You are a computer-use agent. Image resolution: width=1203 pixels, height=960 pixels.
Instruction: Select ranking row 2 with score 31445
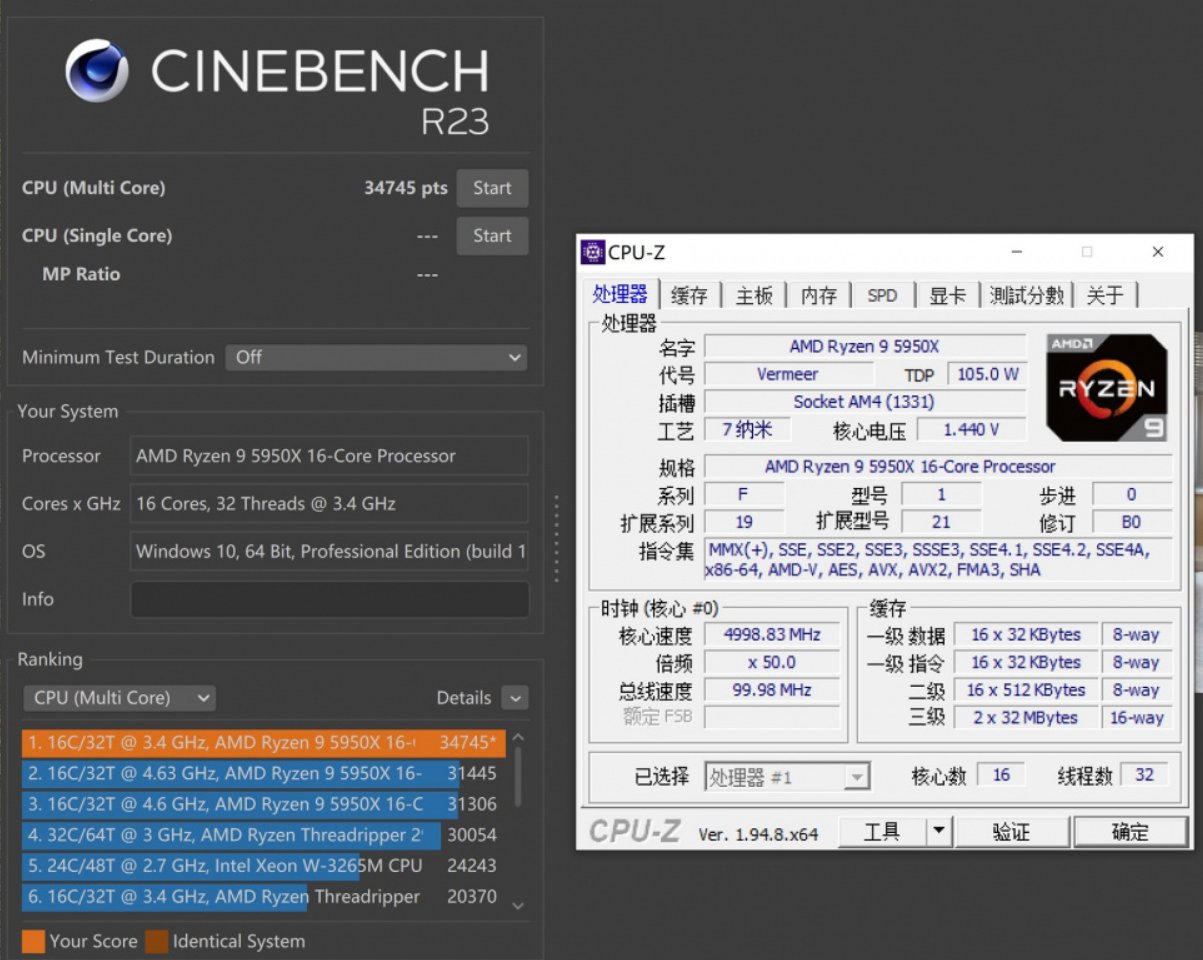(264, 773)
